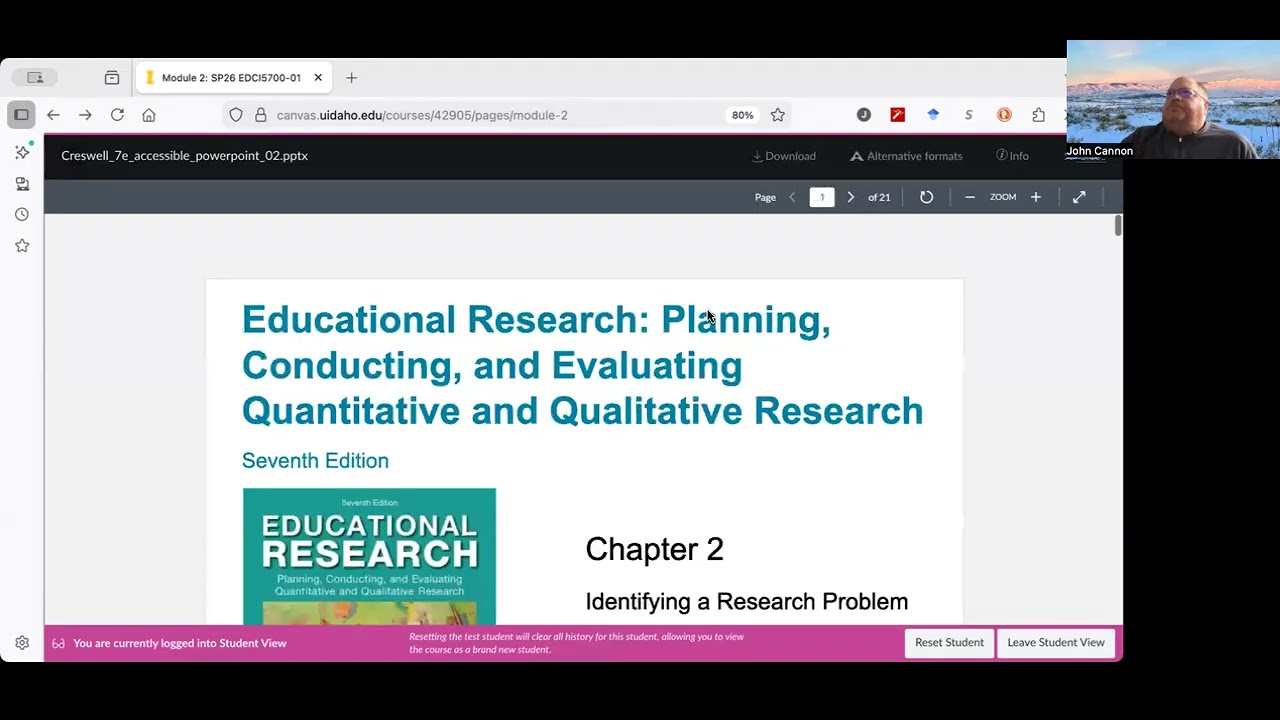Viewport: 1280px width, 720px height.
Task: Bookmark this page with the star
Action: pyautogui.click(x=778, y=115)
